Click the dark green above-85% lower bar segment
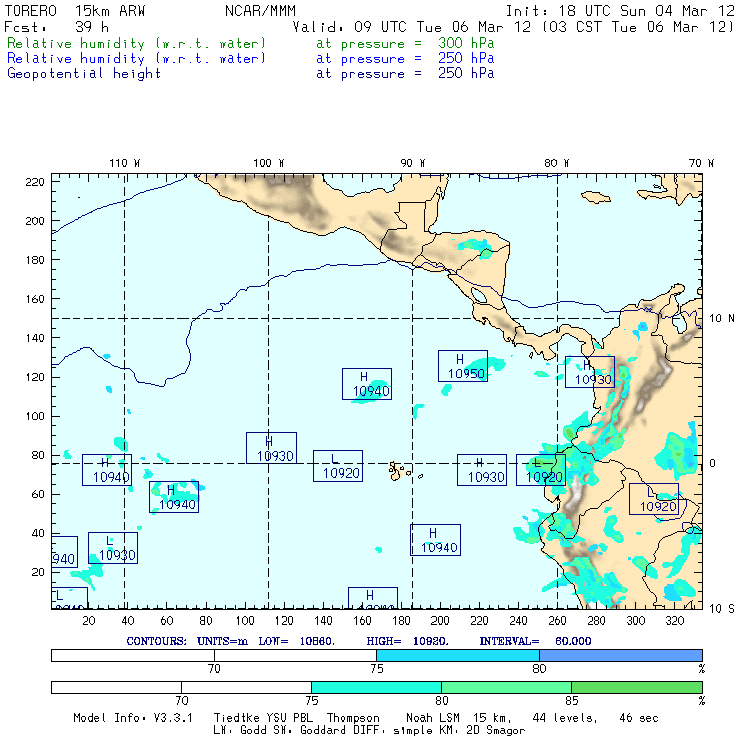Viewport: 740px width, 740px height. [637, 687]
